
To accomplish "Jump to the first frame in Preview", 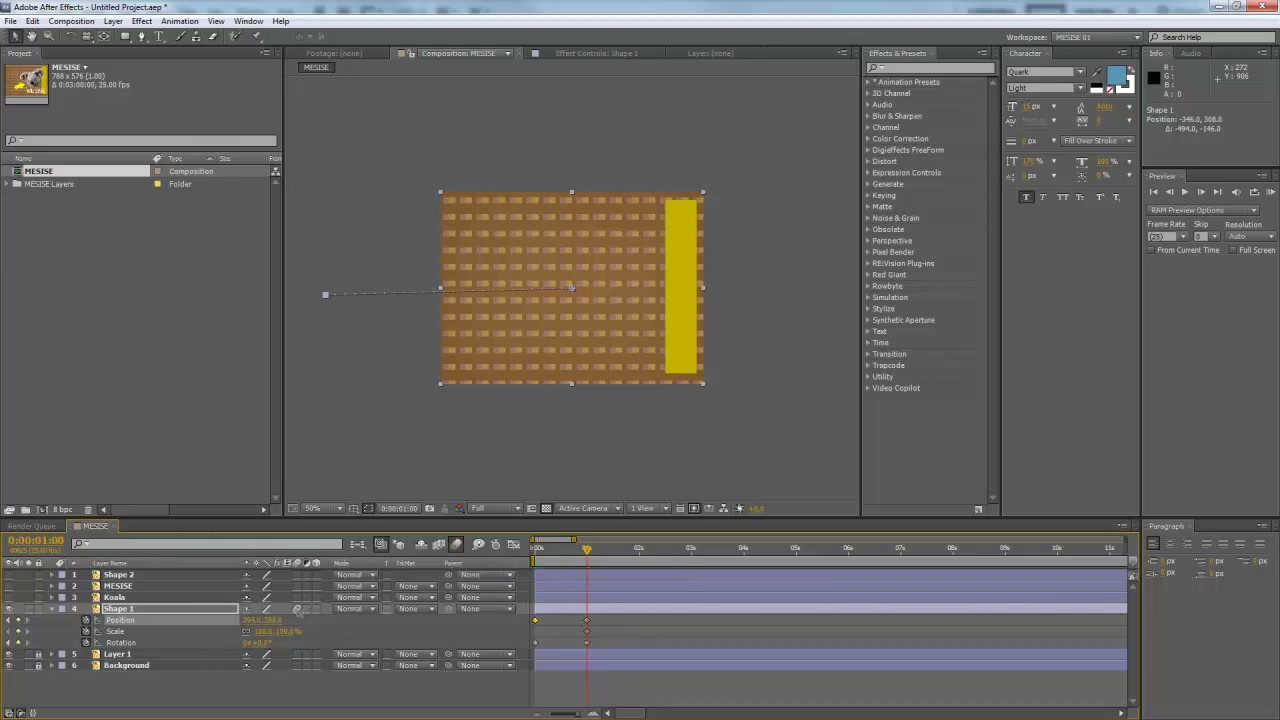I will pyautogui.click(x=1153, y=192).
